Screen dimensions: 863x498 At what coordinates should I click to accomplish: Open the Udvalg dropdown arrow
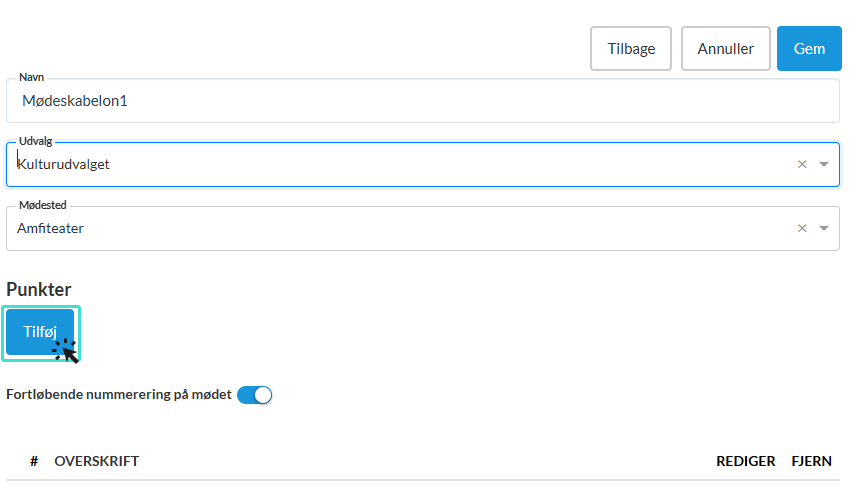click(x=824, y=164)
